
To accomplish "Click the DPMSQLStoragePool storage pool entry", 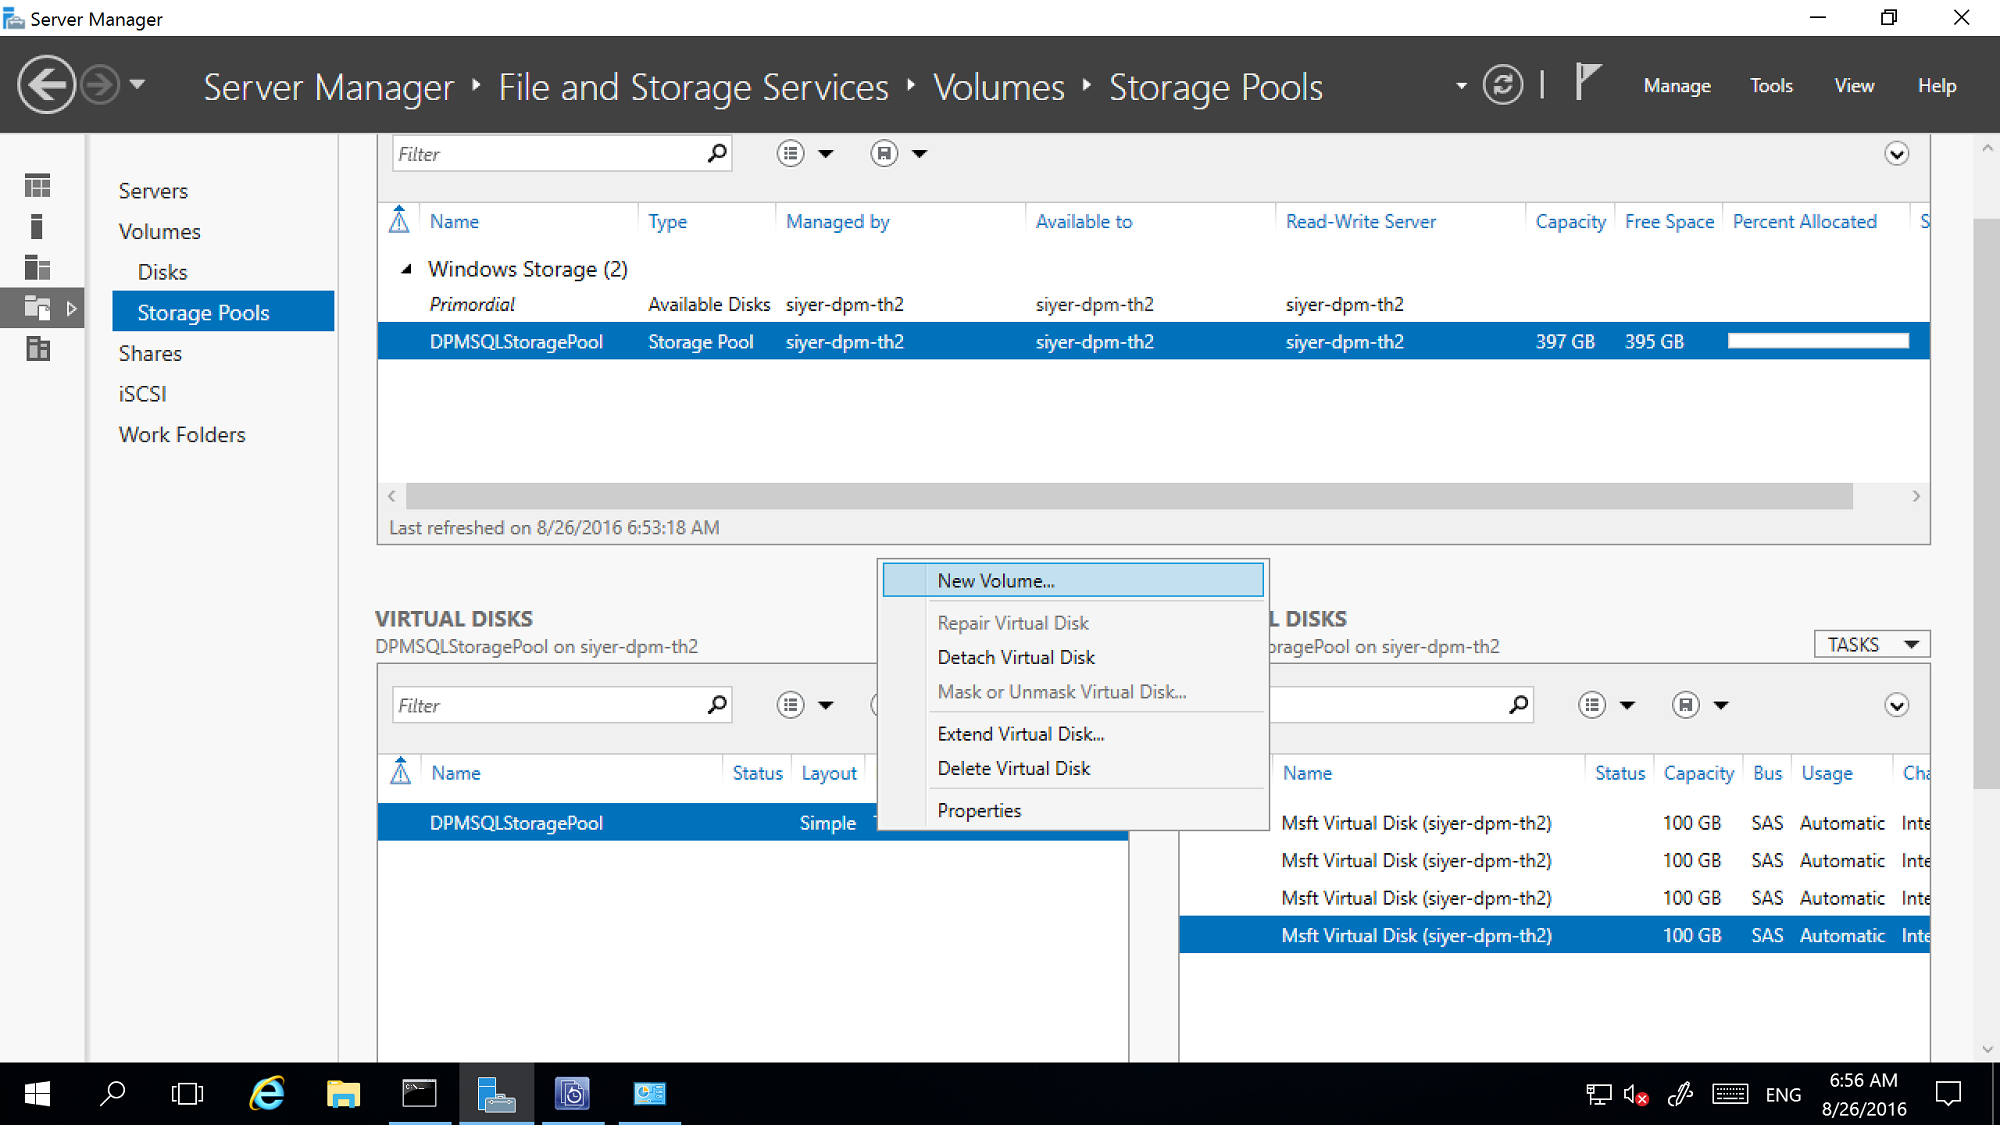I will (x=514, y=341).
